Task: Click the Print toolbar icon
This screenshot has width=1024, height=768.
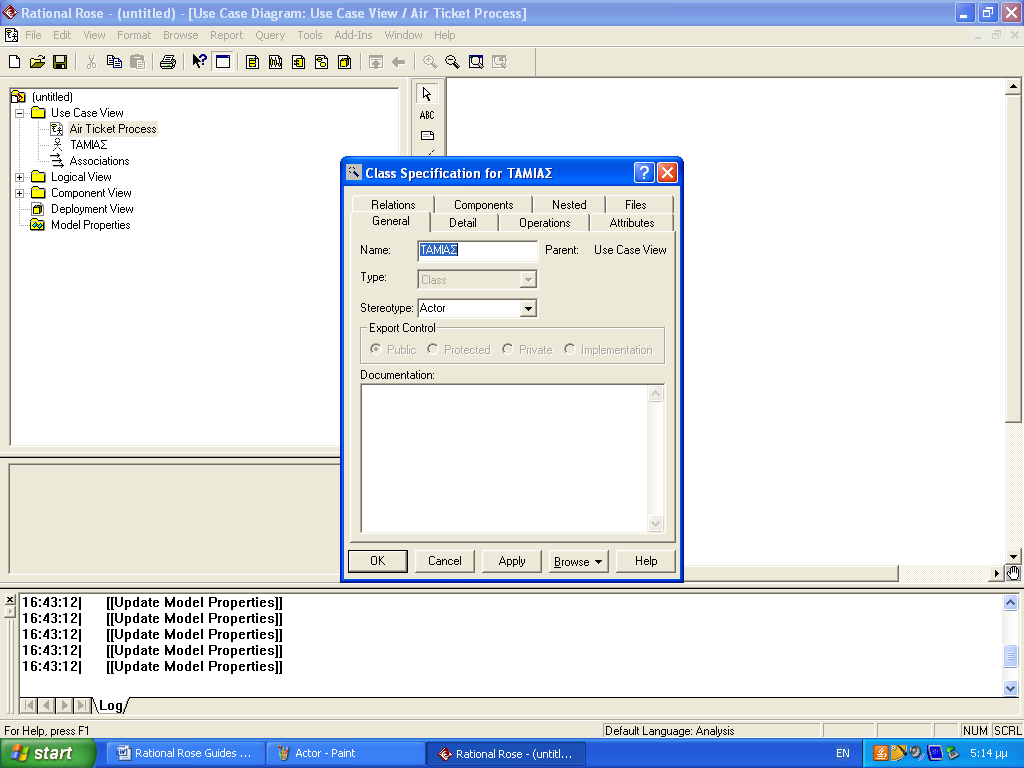Action: point(168,62)
